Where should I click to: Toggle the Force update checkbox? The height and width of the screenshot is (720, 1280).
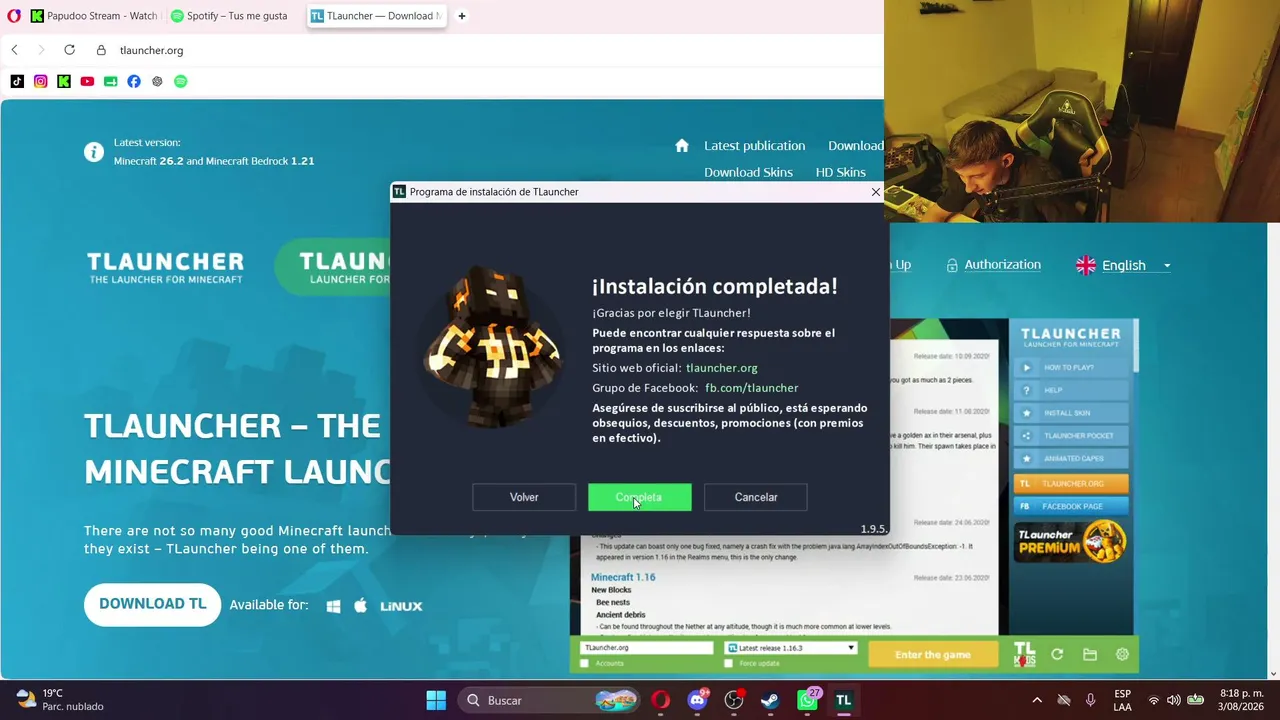(728, 664)
